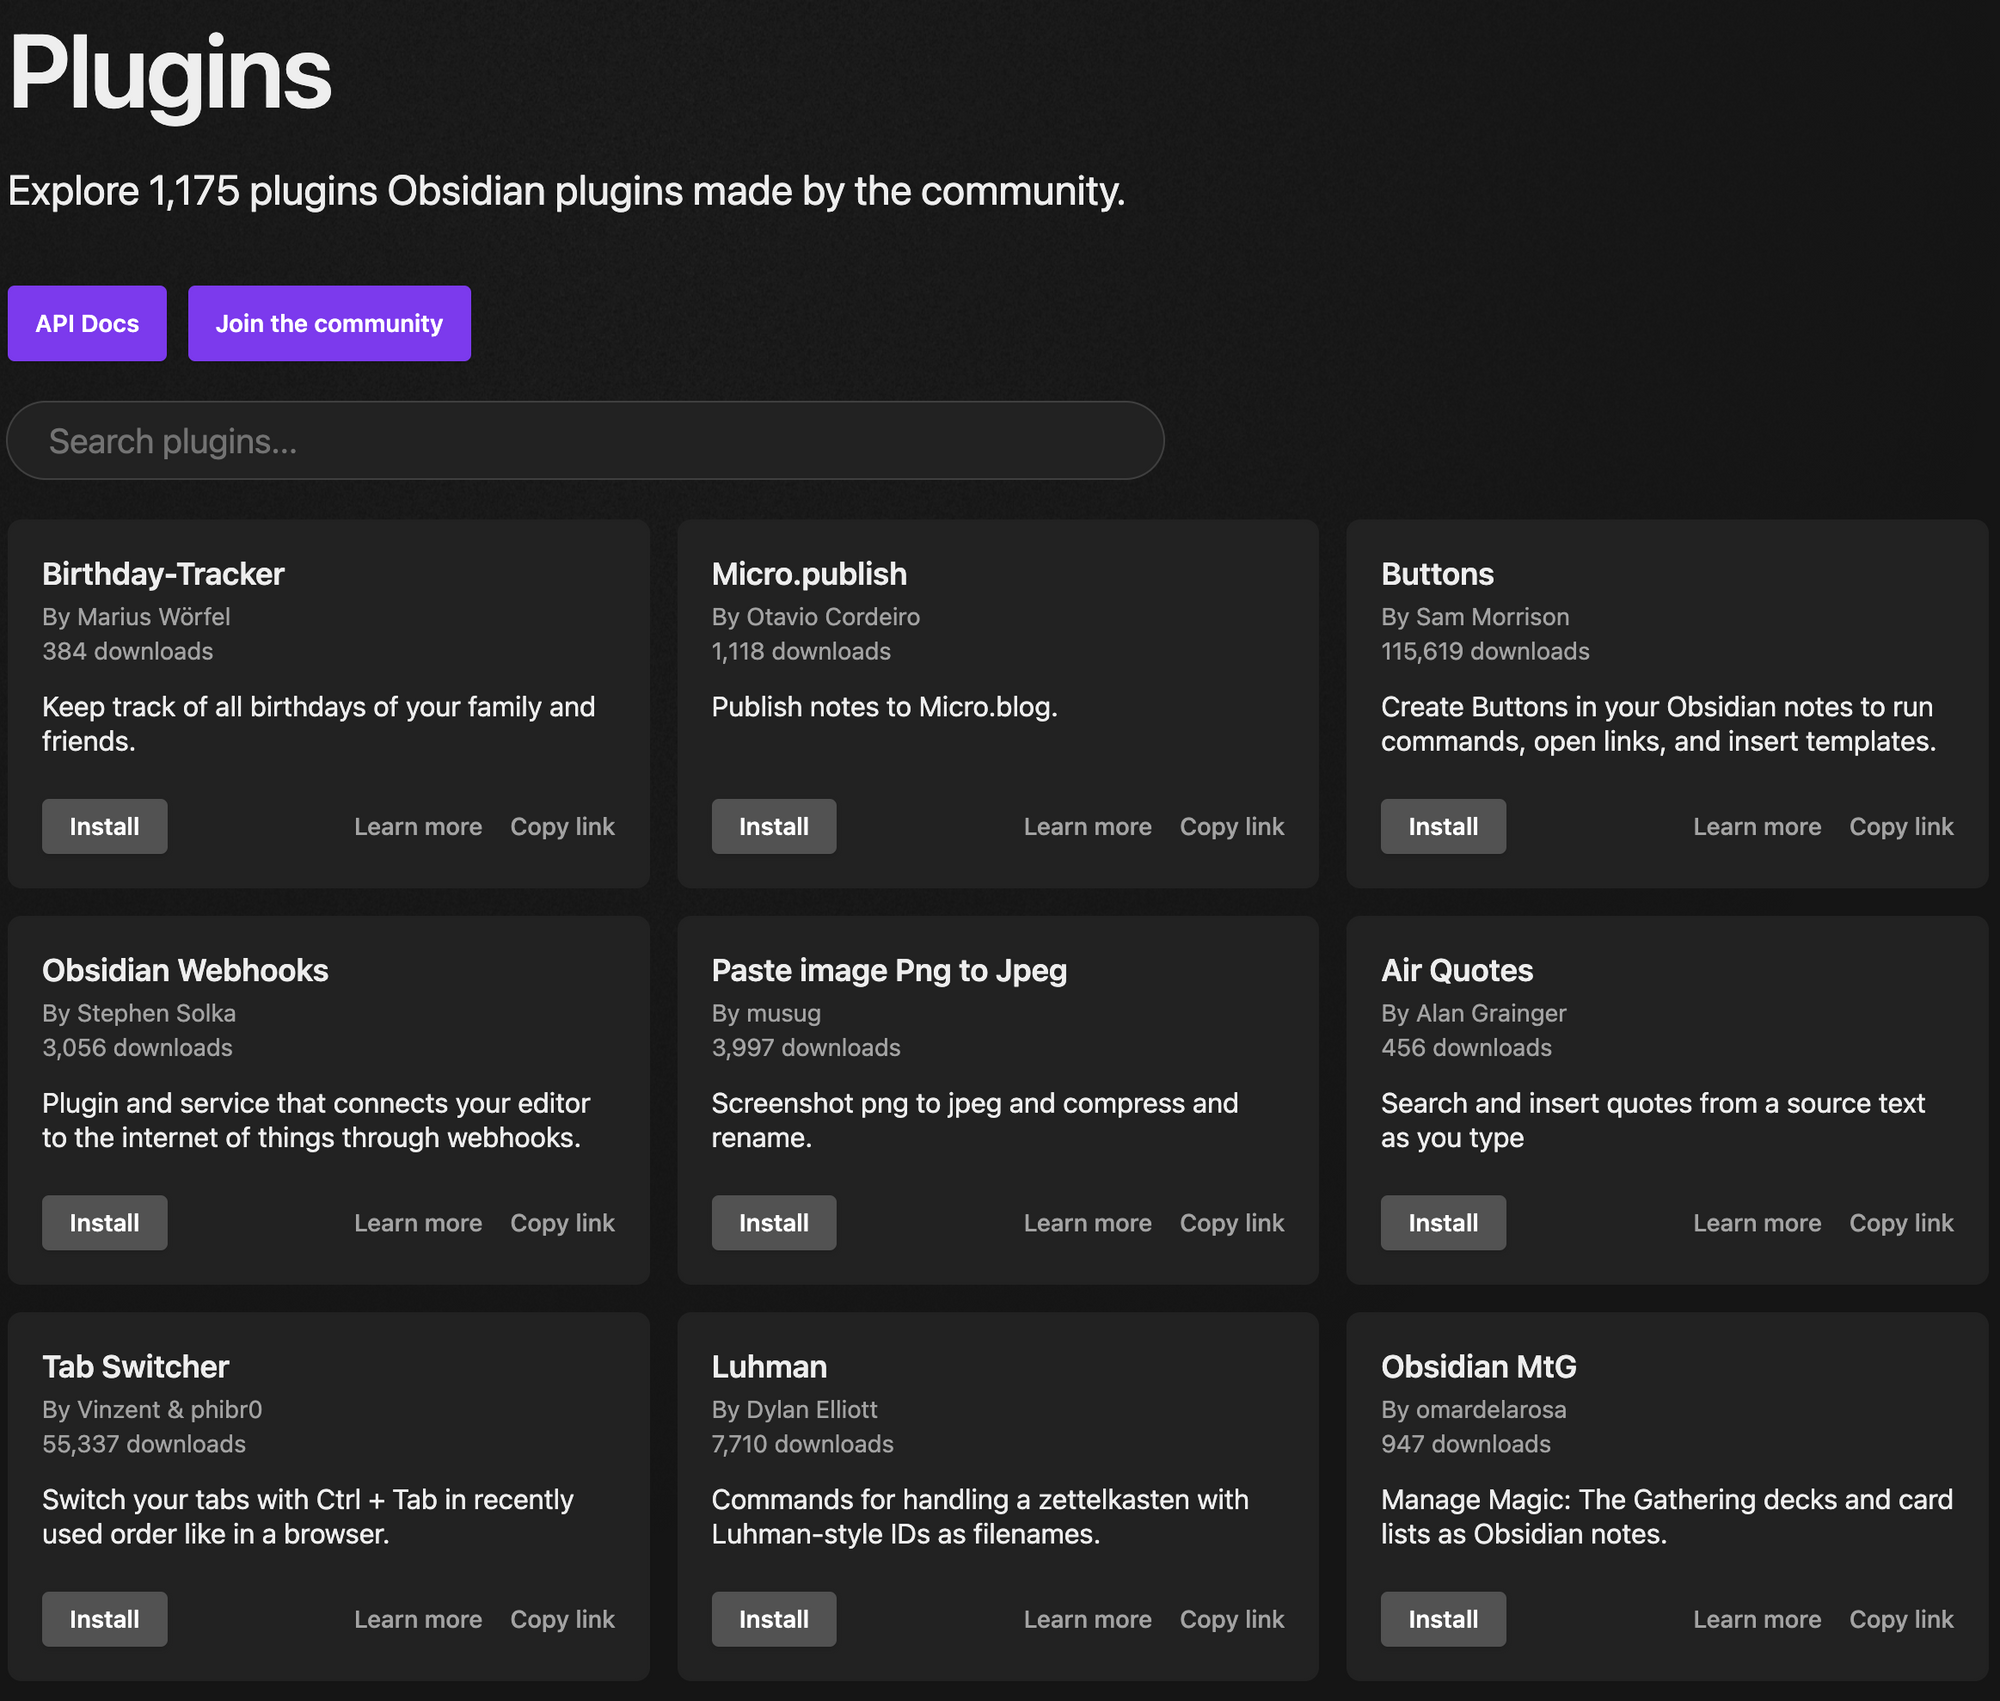Install the Birthday-Tracker plugin
This screenshot has width=2000, height=1701.
click(x=104, y=826)
